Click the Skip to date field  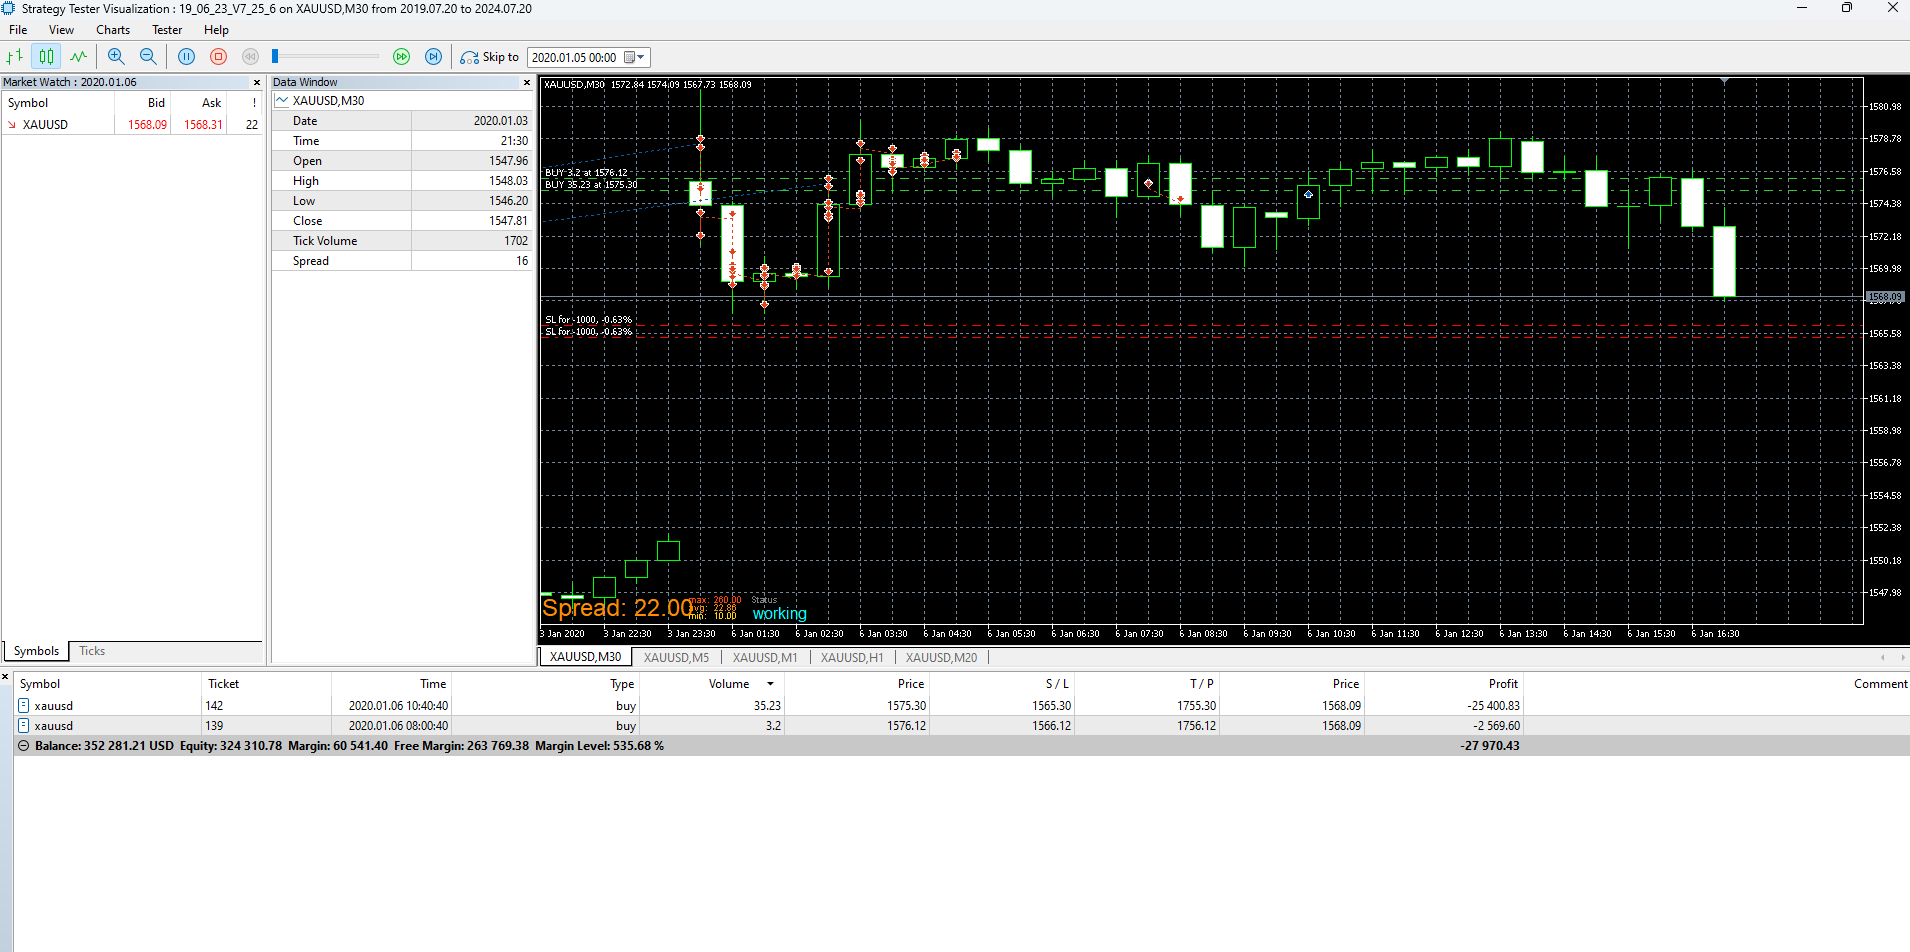click(x=575, y=57)
